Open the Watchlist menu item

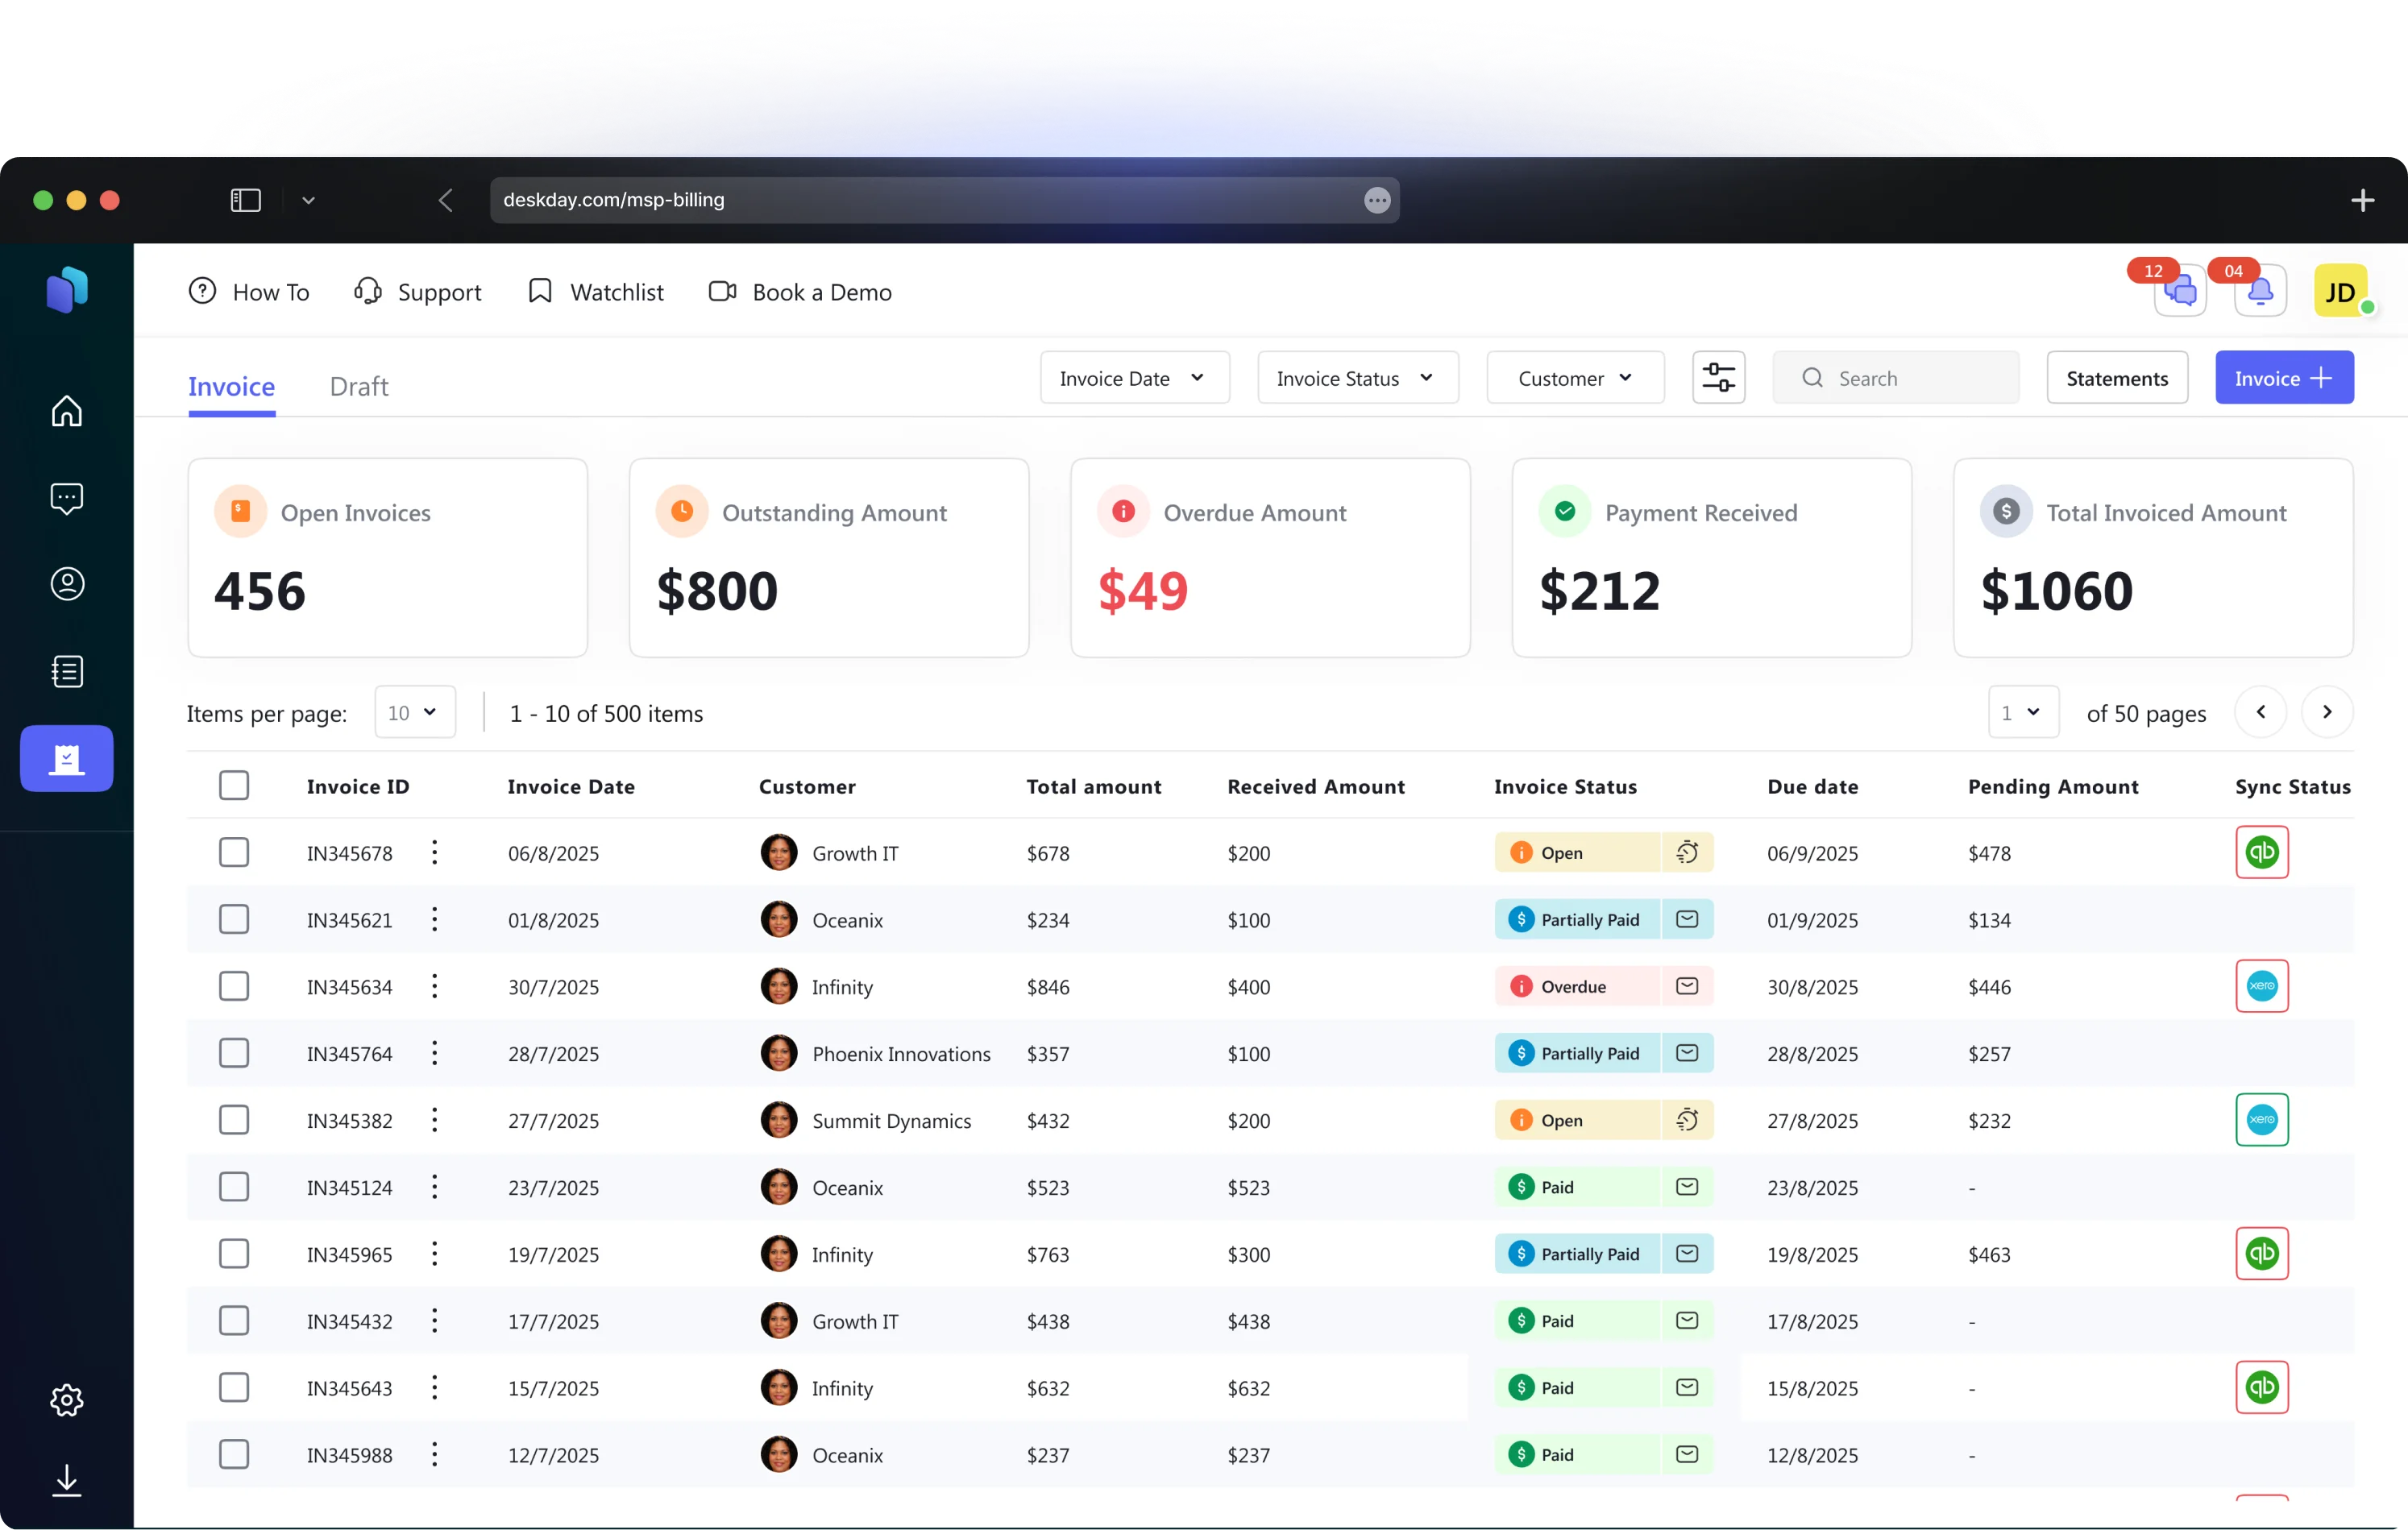(x=596, y=292)
